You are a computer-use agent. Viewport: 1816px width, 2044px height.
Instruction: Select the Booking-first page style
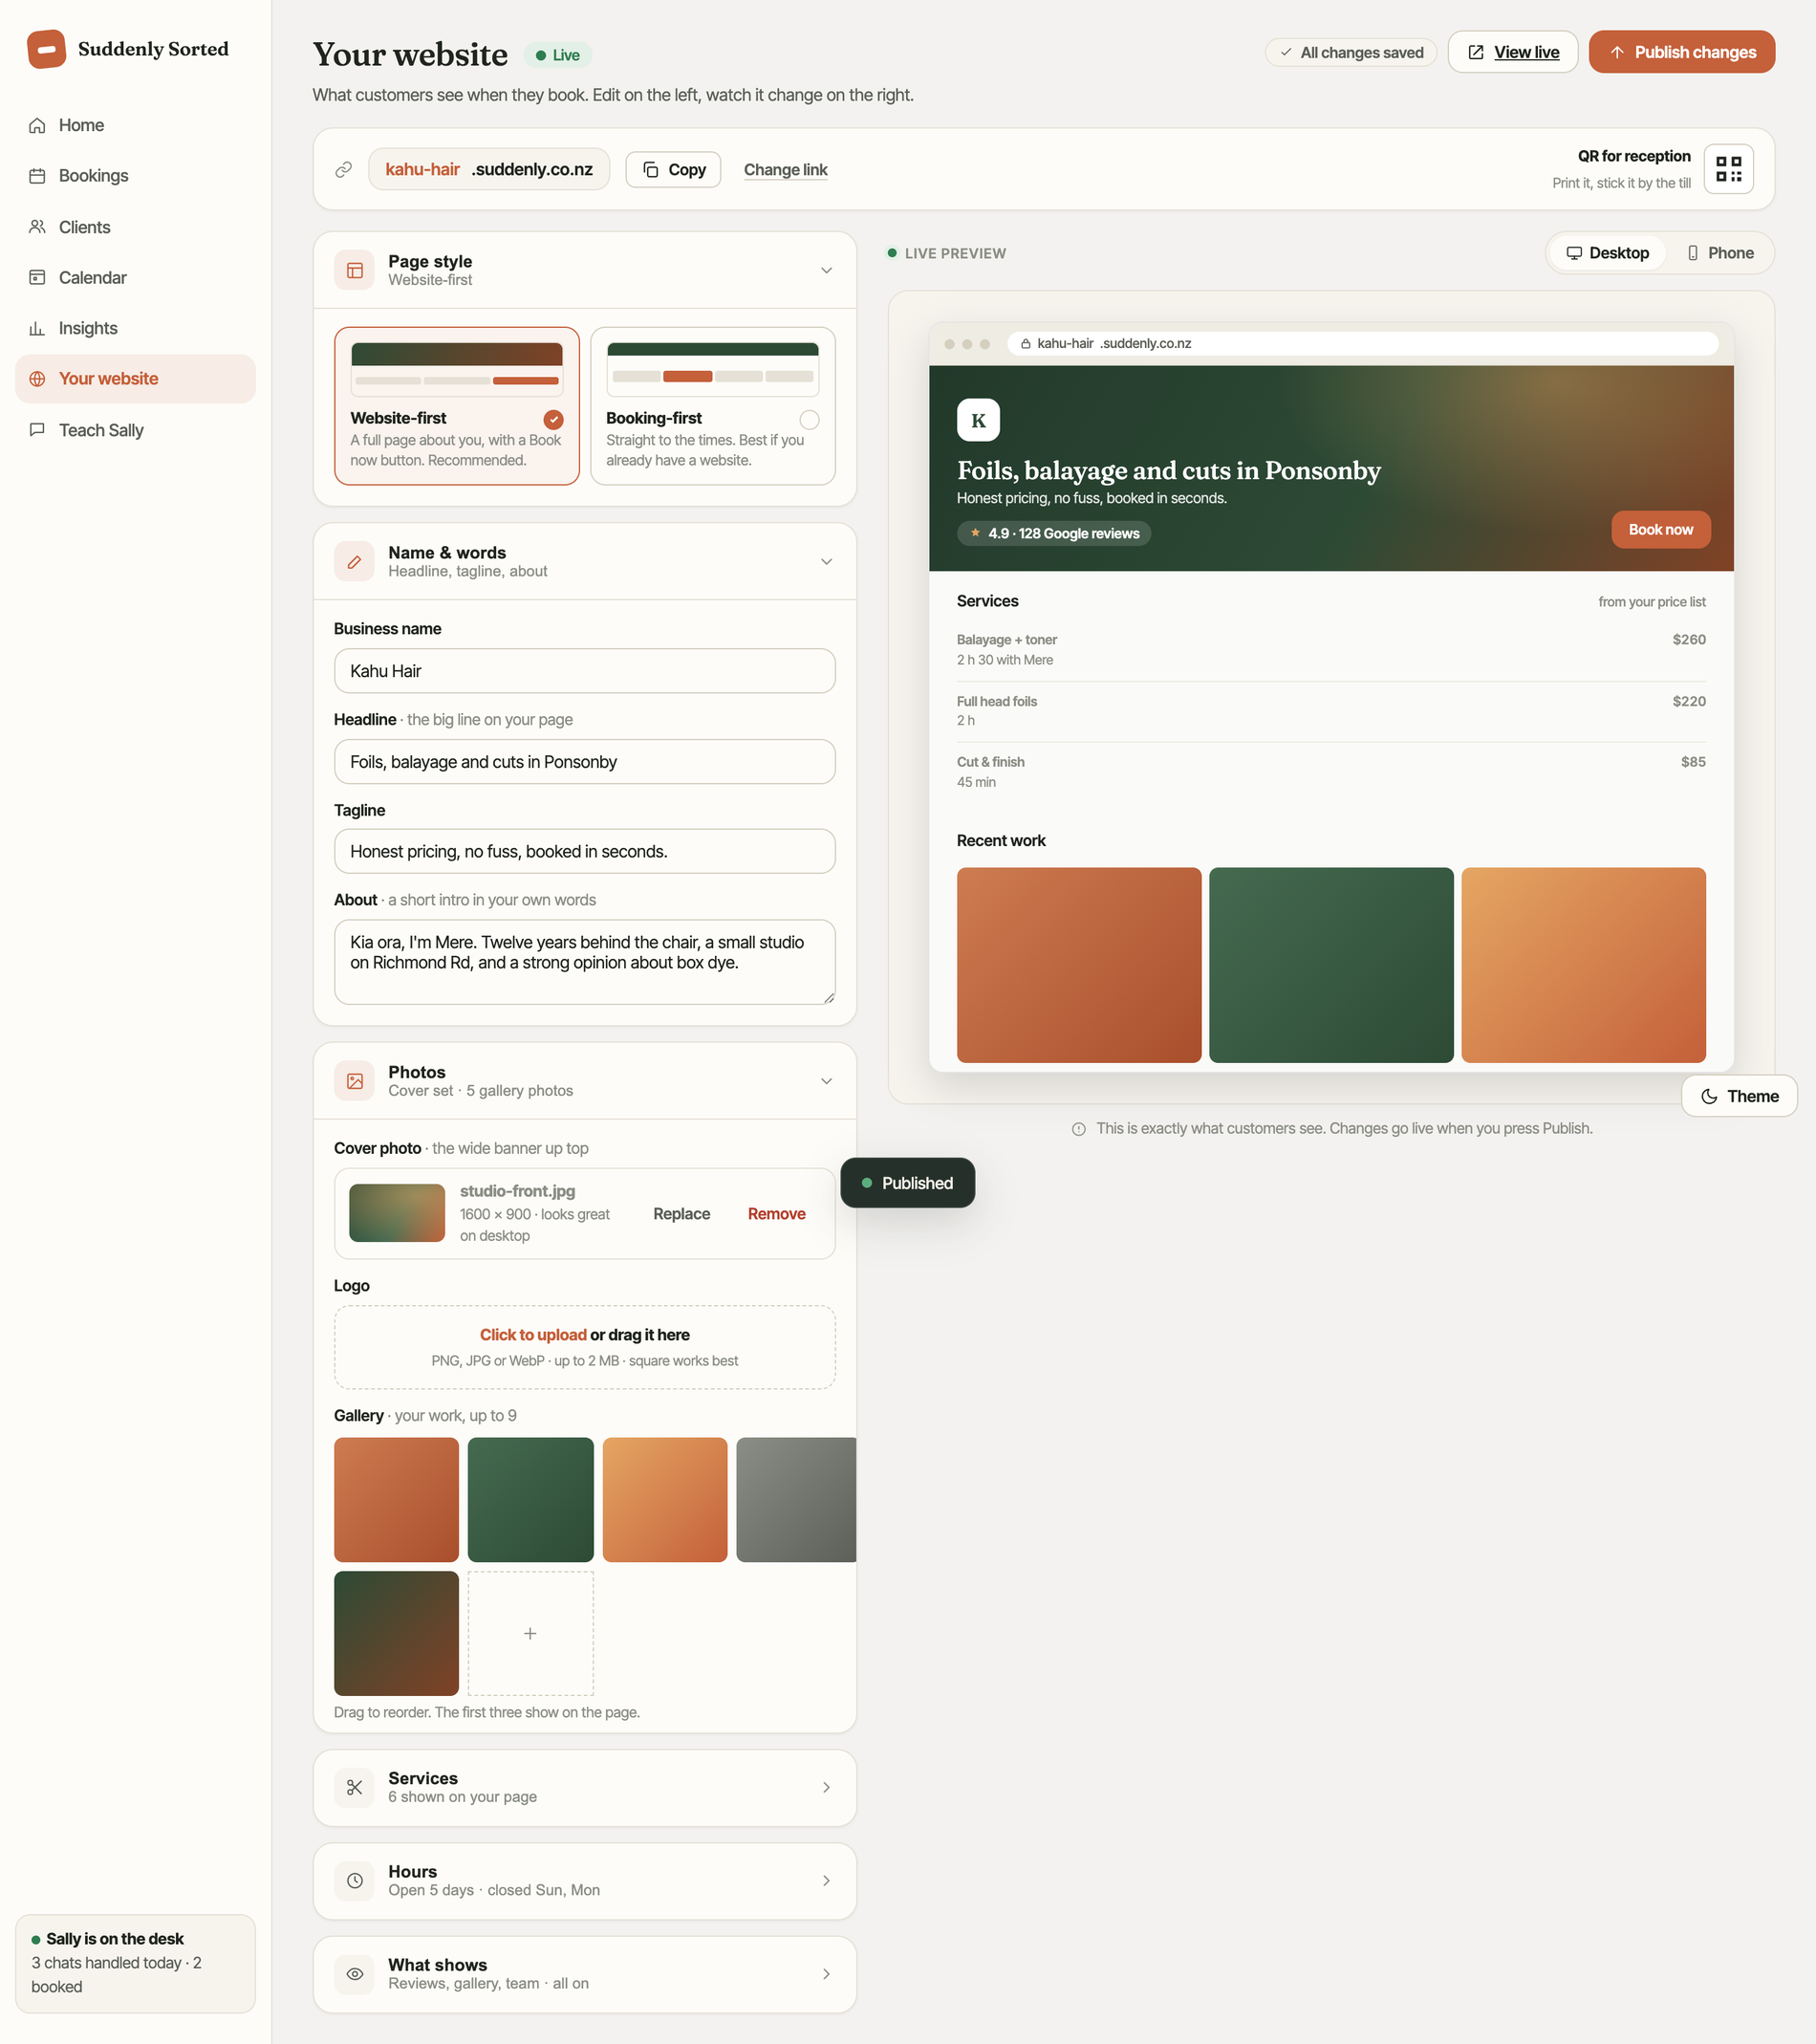pos(713,406)
